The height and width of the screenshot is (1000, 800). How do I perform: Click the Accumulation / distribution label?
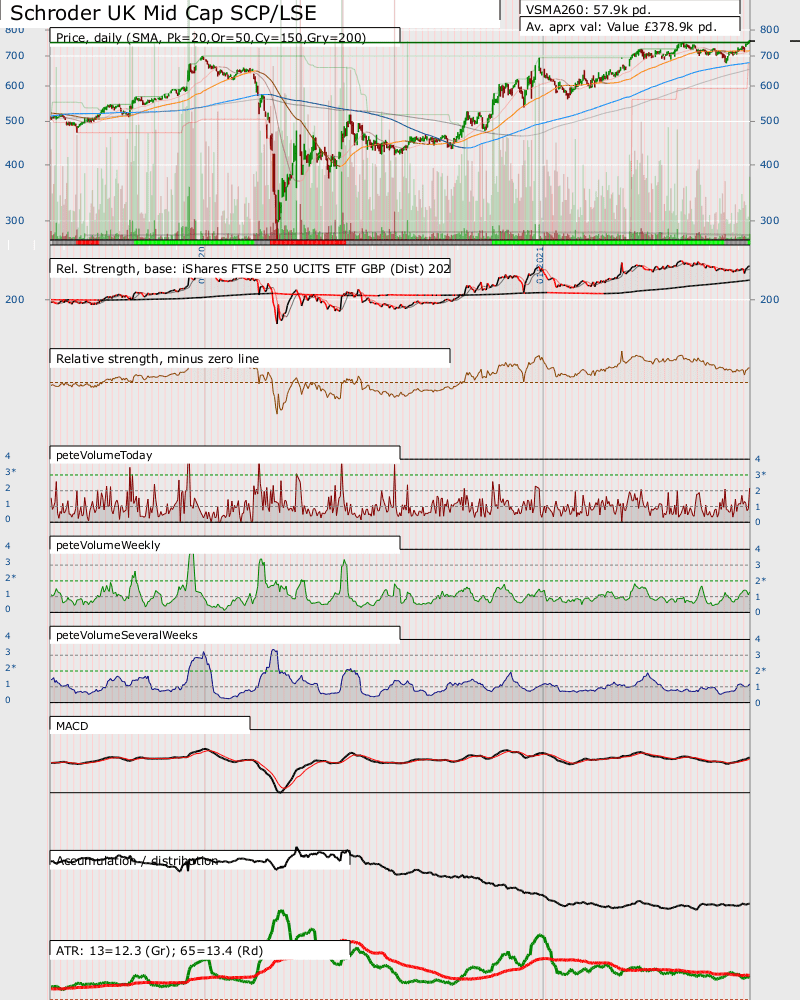coord(137,860)
